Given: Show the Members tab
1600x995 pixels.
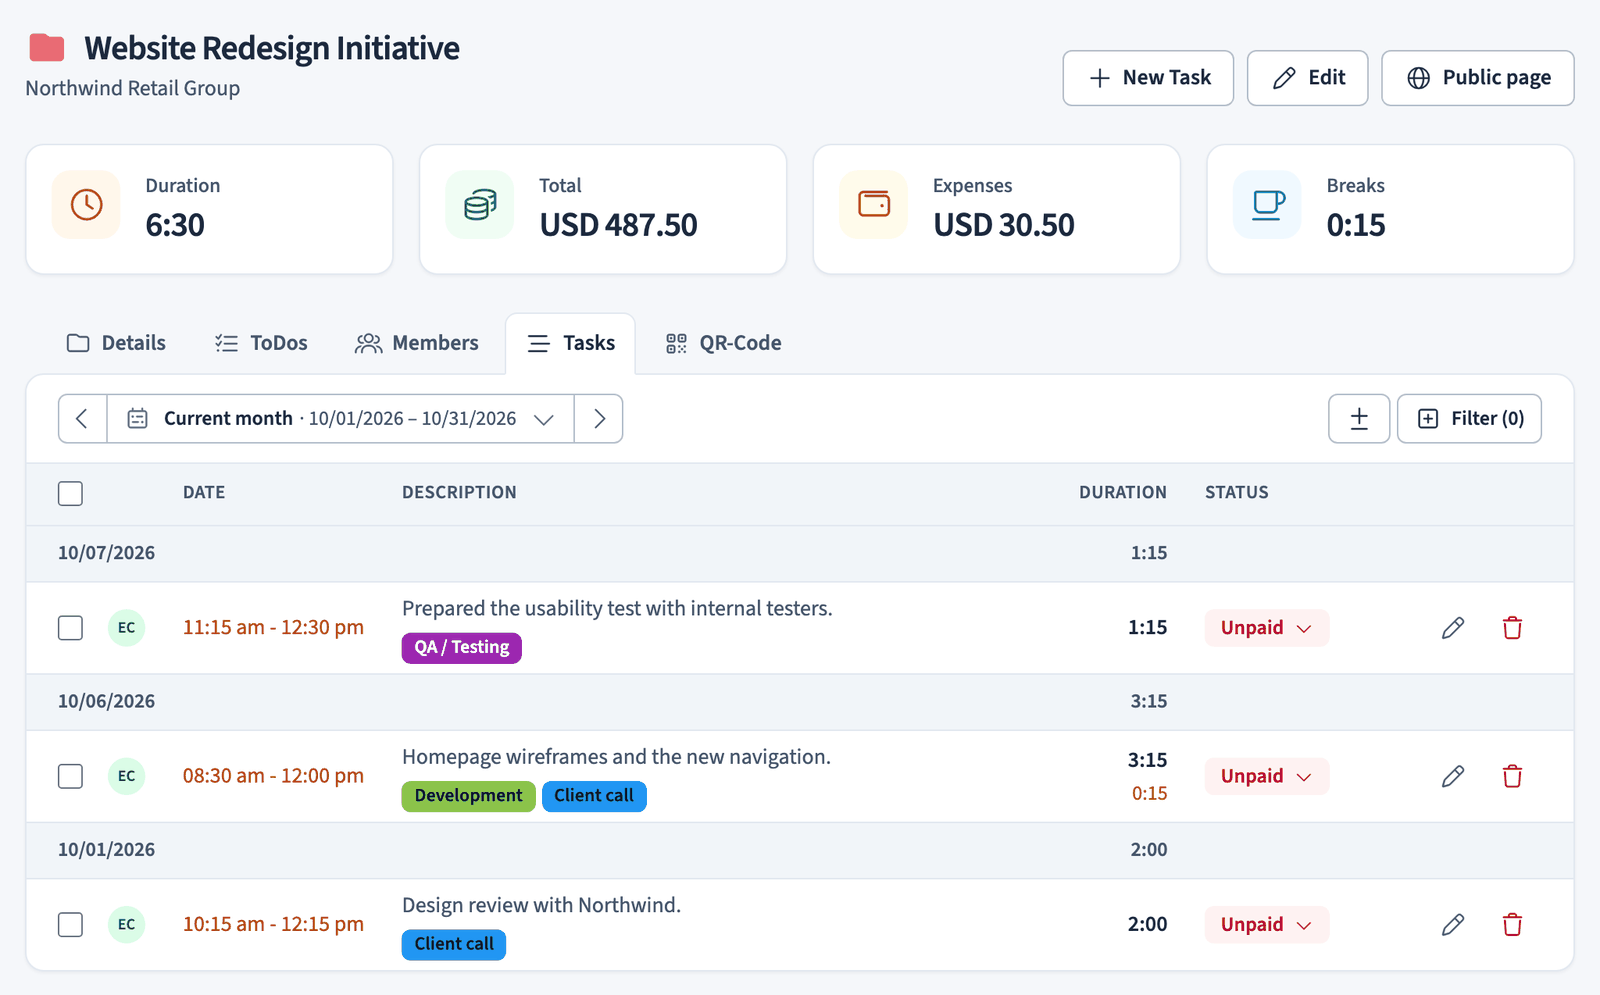Looking at the screenshot, I should click(416, 343).
